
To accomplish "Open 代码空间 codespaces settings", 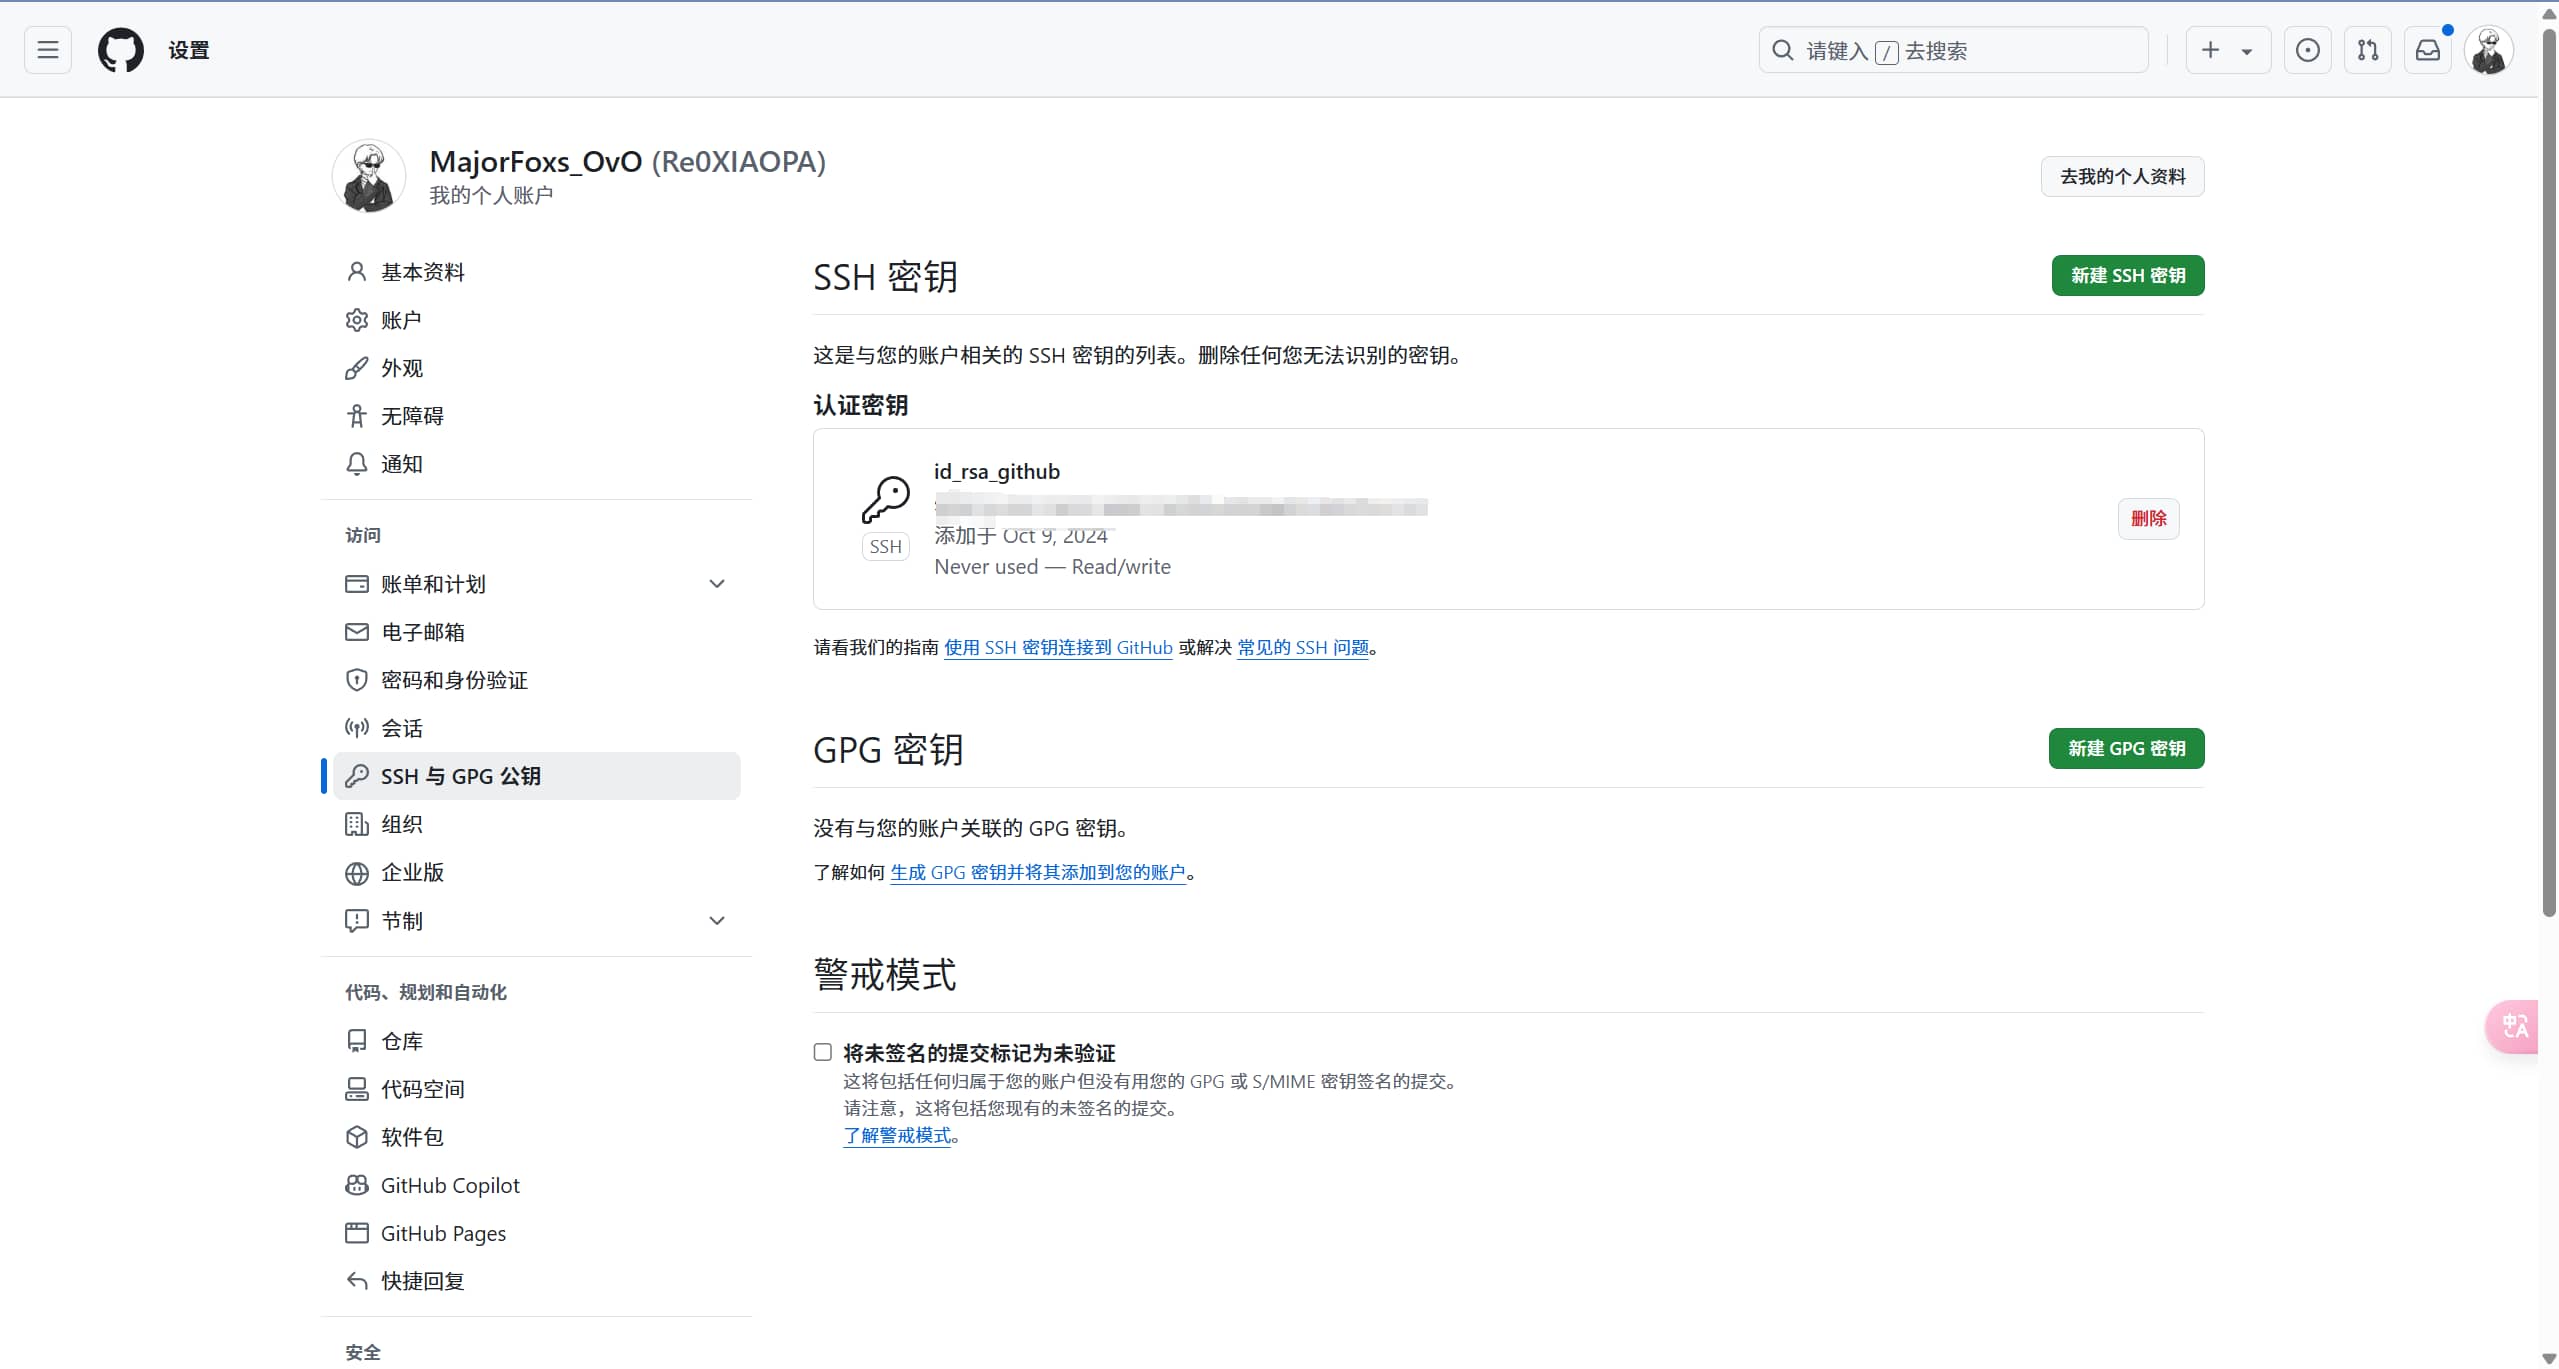I will tap(536, 1089).
